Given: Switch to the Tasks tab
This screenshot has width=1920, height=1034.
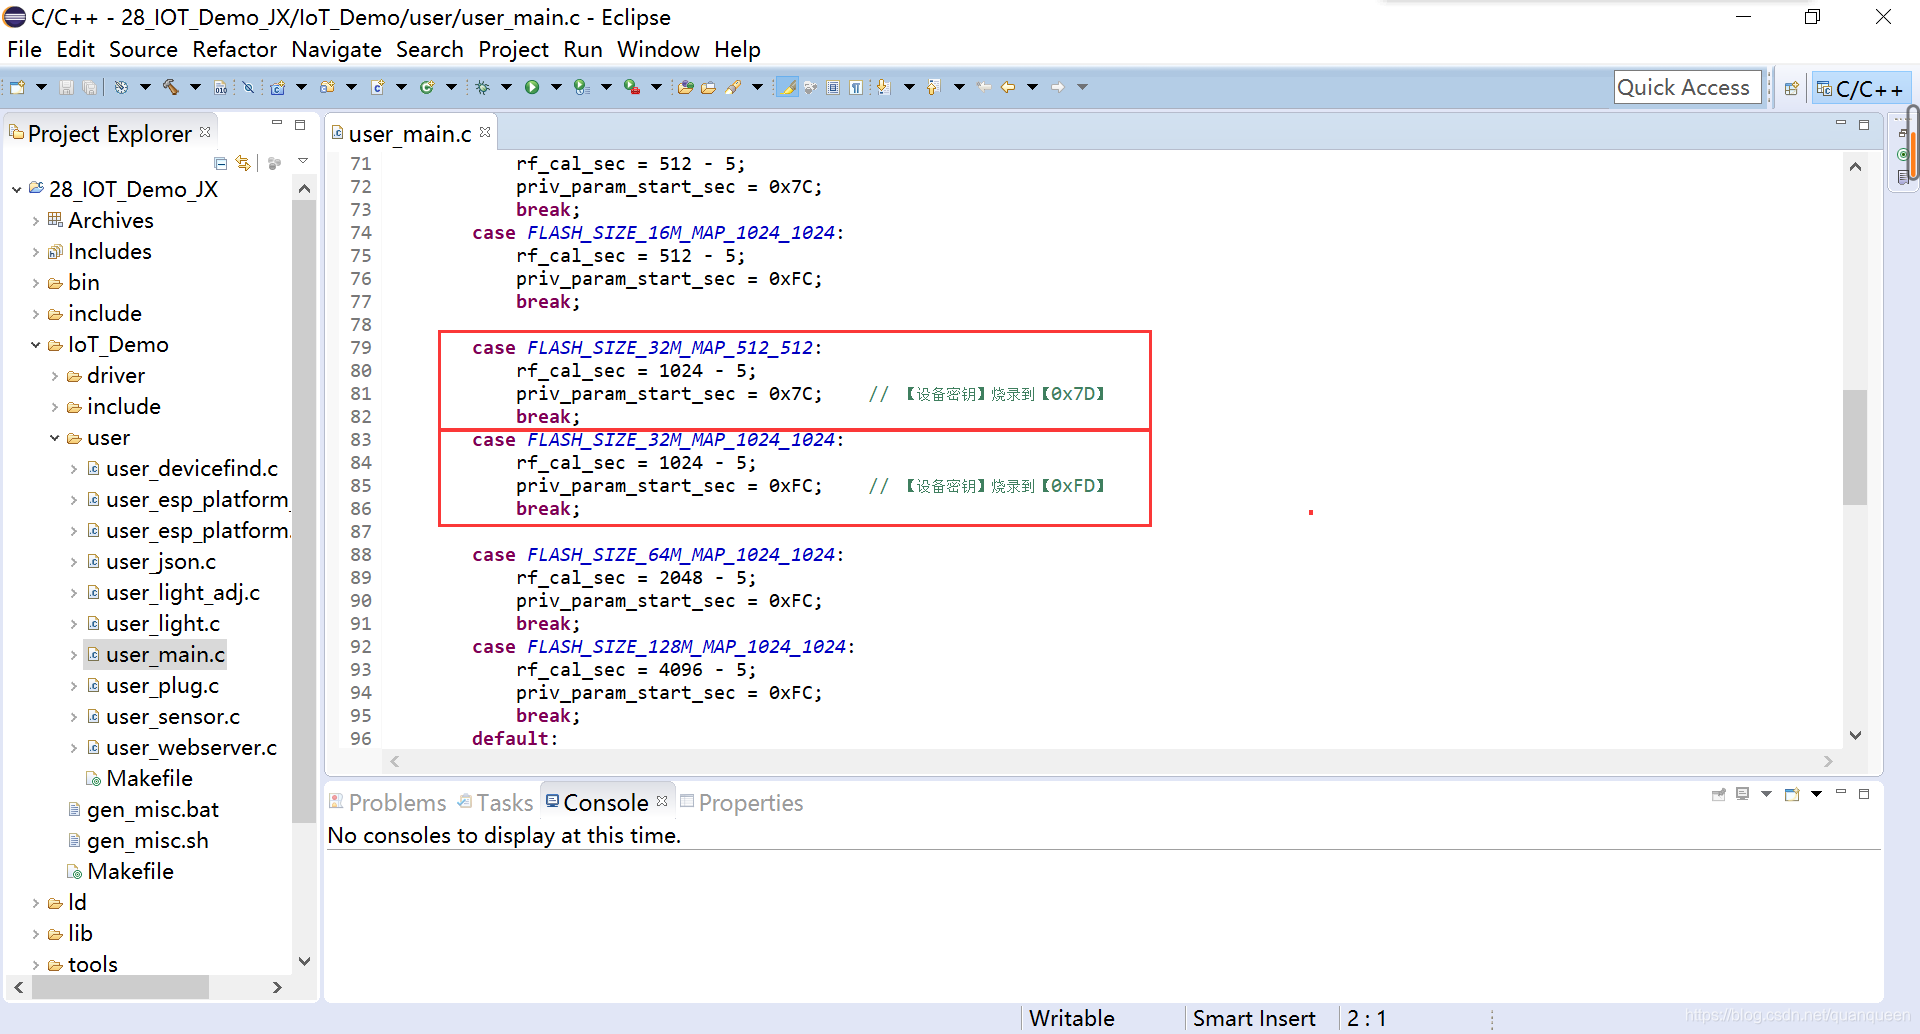Looking at the screenshot, I should [x=496, y=803].
